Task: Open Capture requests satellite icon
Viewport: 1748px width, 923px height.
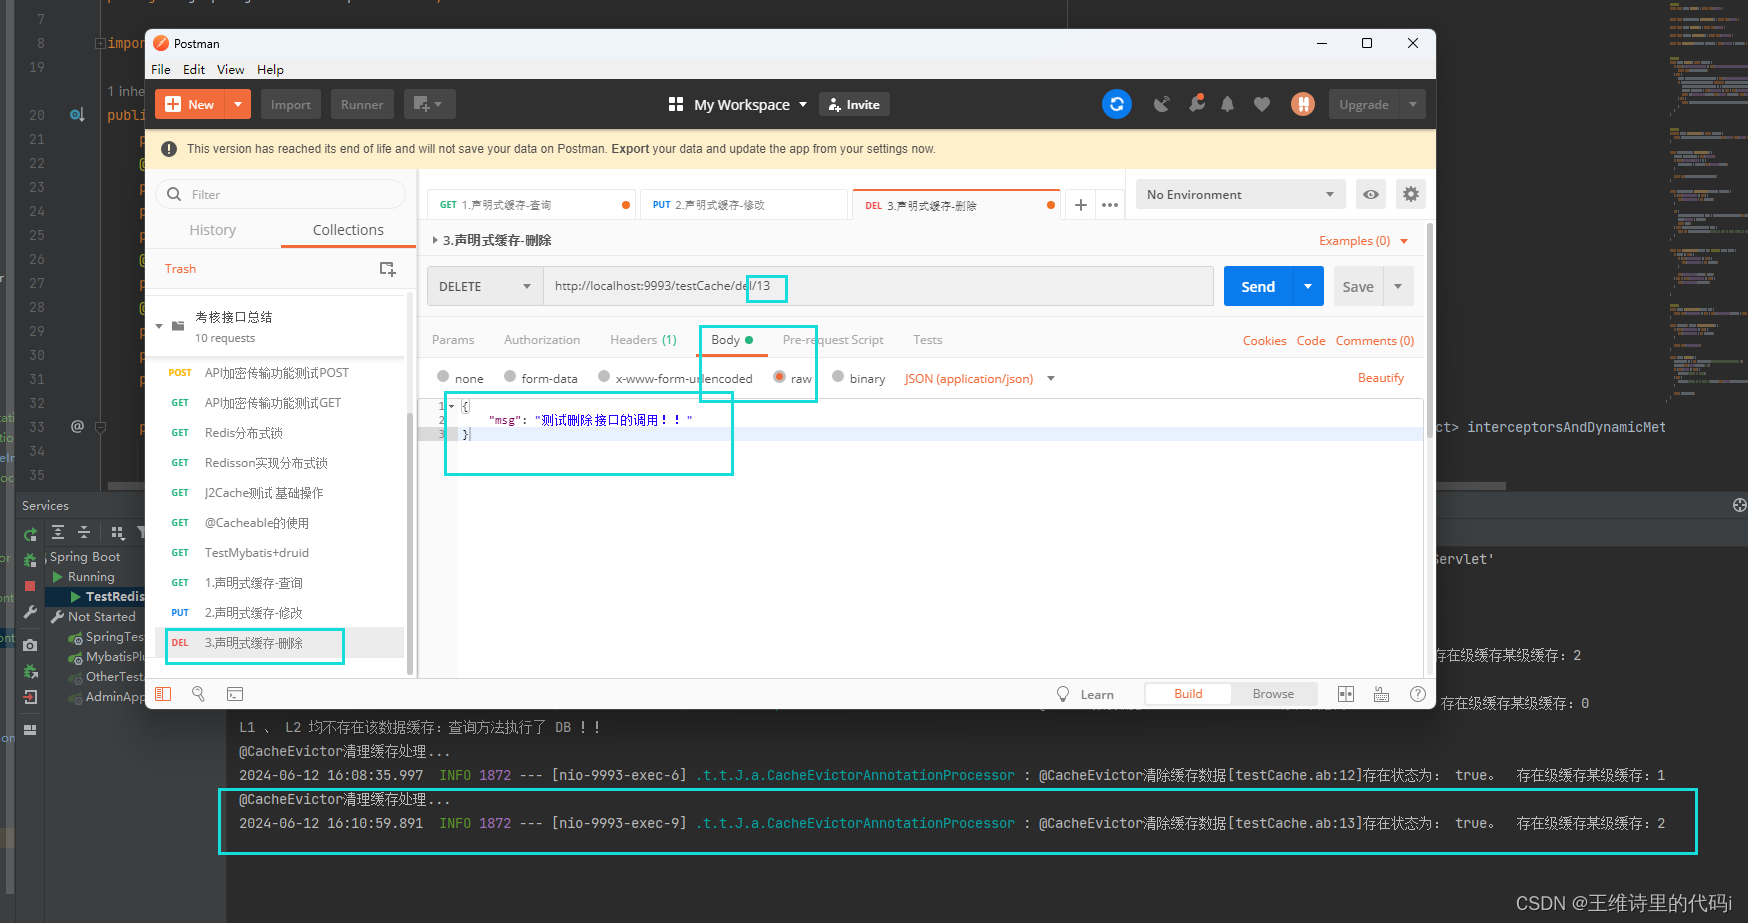Action: (x=1161, y=104)
